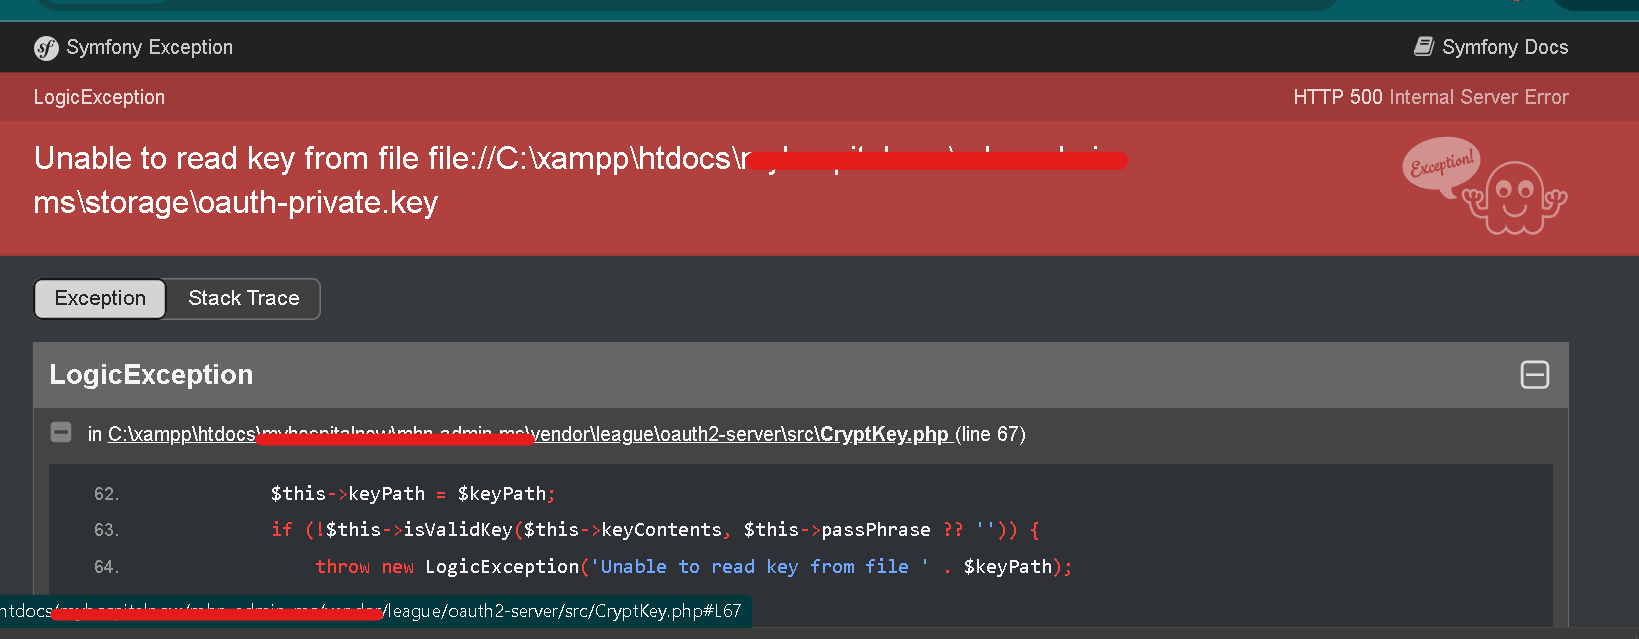Collapse the LogicException panel with minus icon
This screenshot has width=1639, height=639.
click(x=1535, y=375)
